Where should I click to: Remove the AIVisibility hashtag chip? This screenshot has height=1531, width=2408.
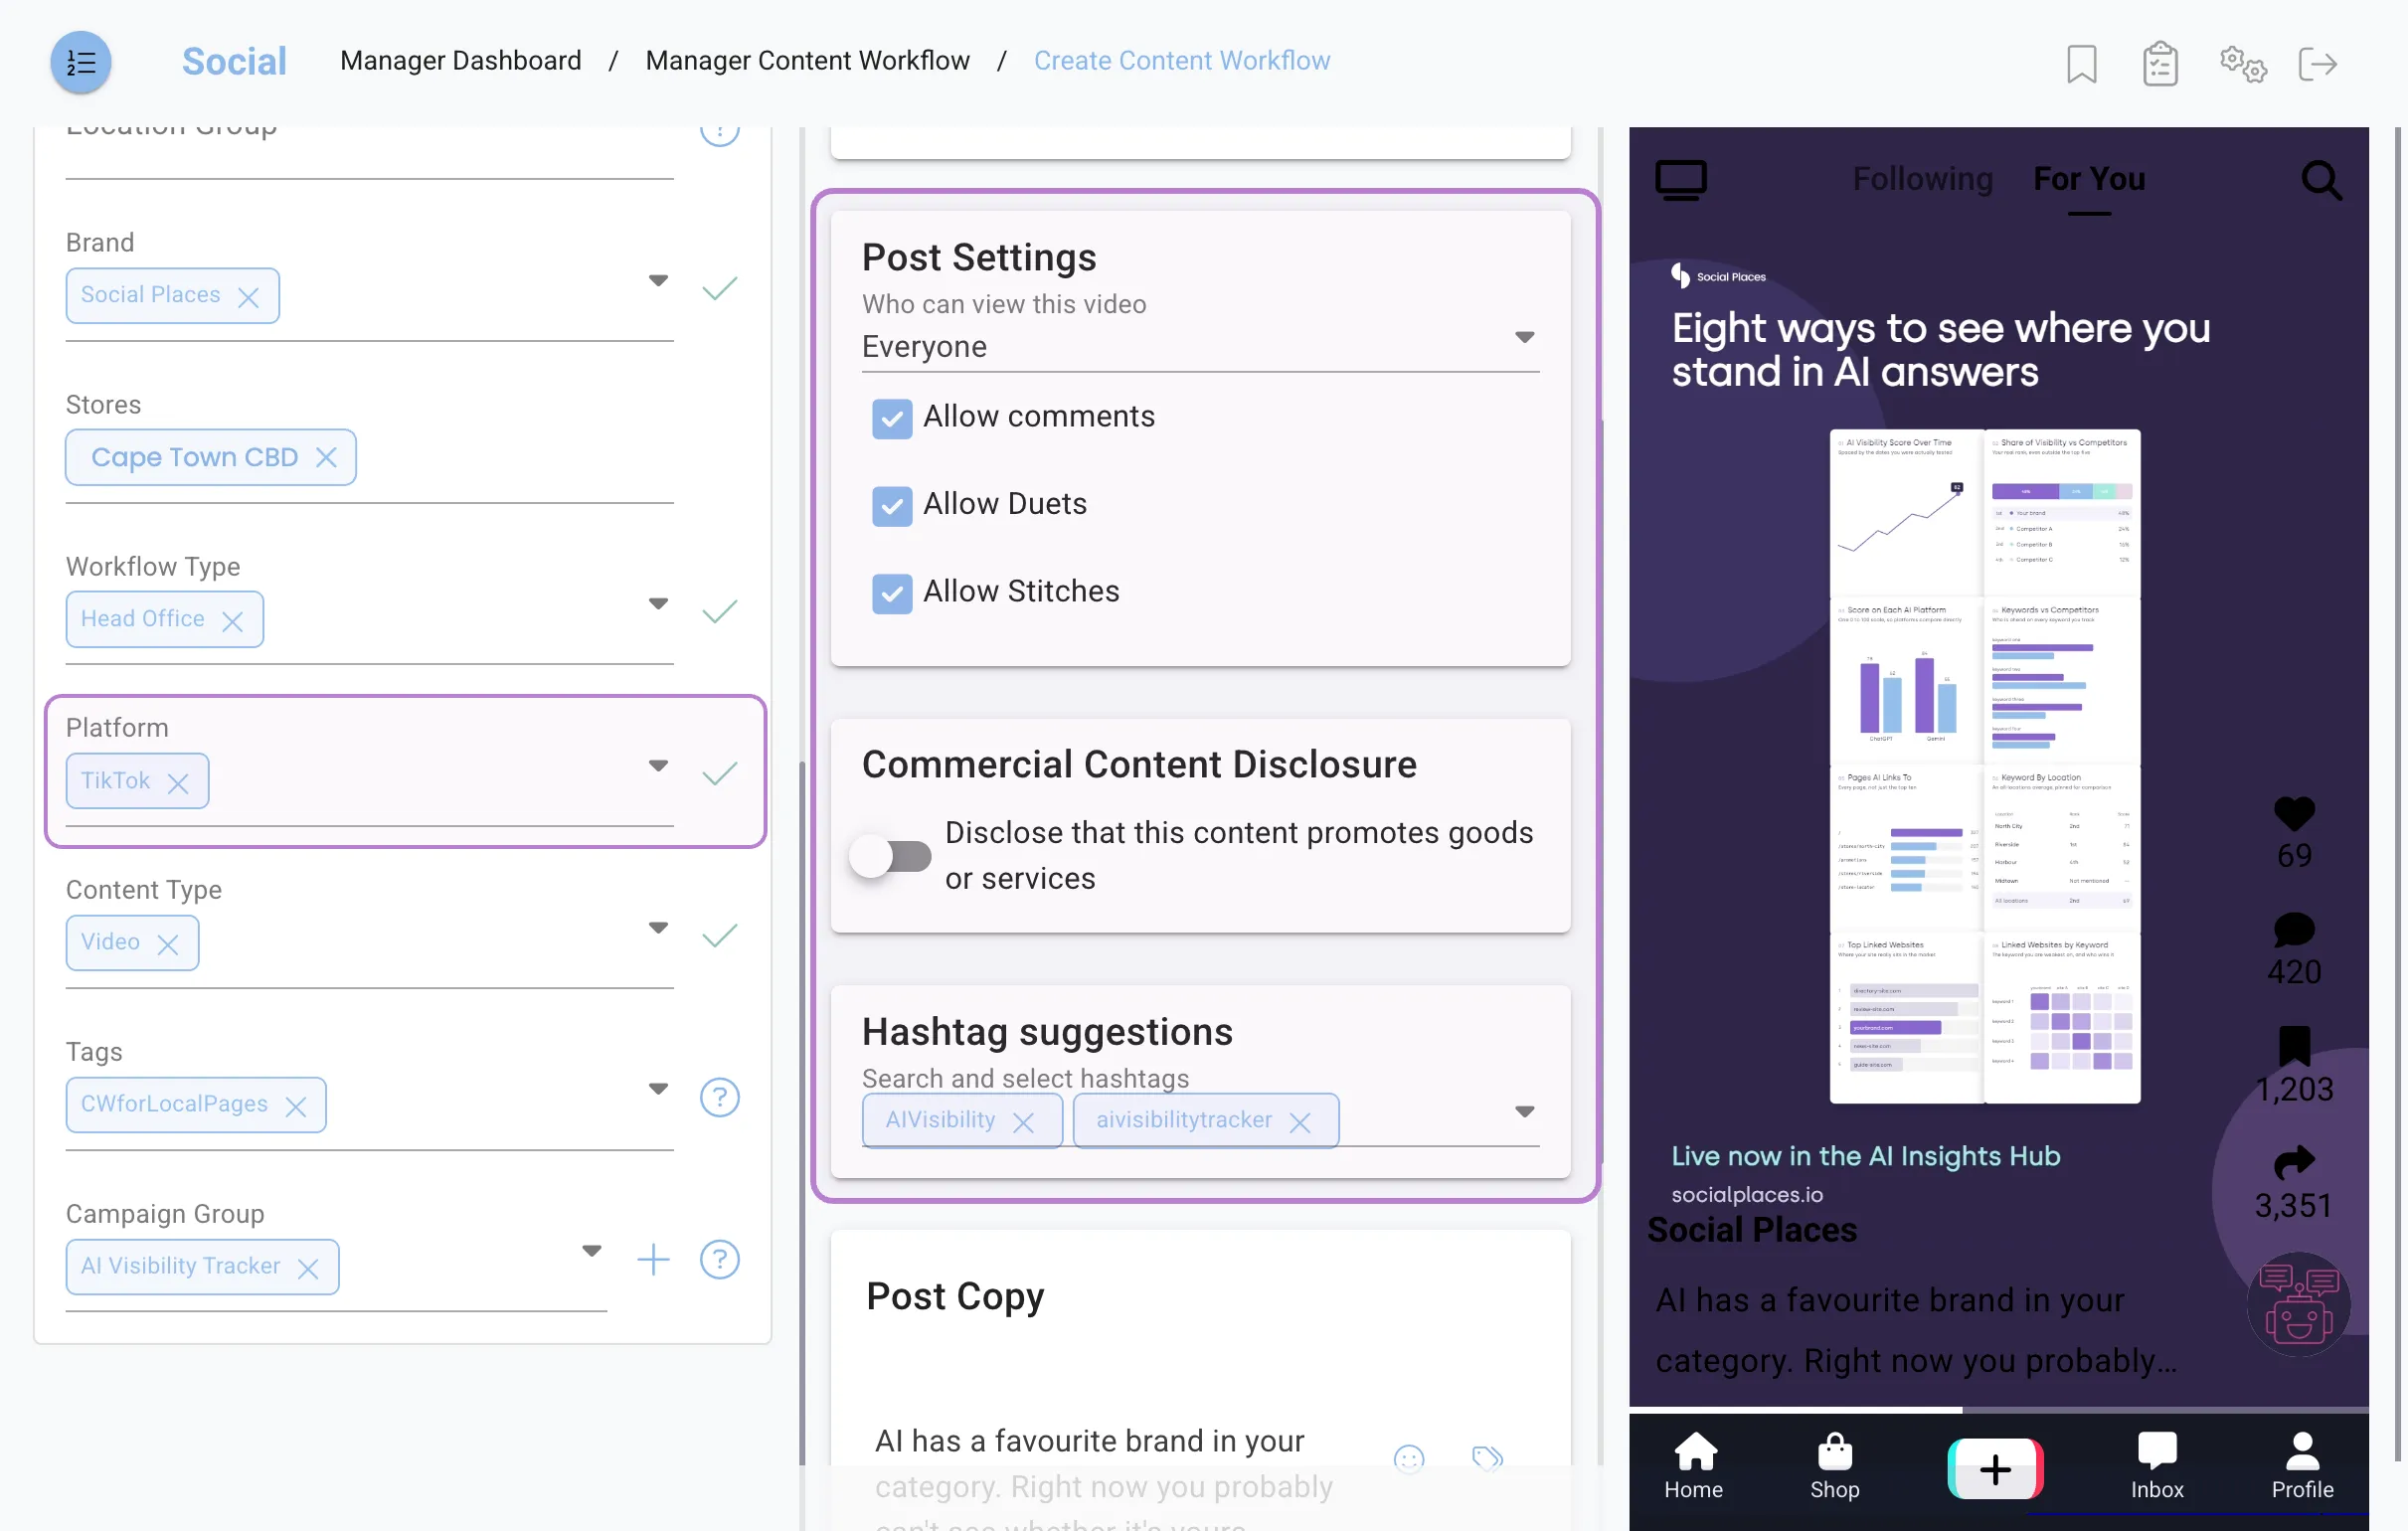click(1023, 1122)
